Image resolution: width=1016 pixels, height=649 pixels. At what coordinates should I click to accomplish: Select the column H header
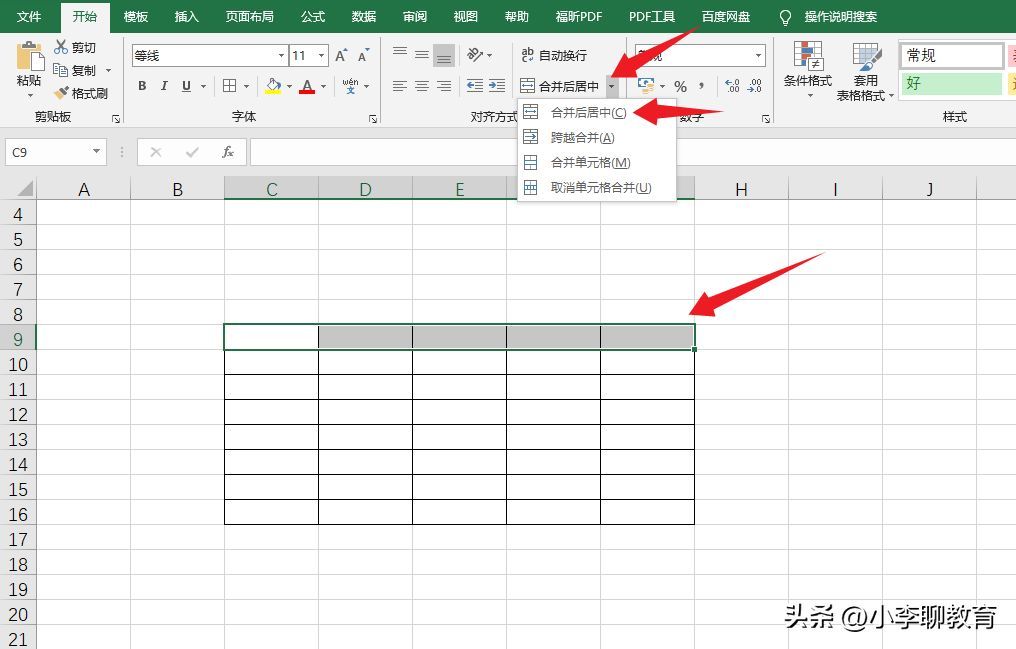tap(741, 189)
